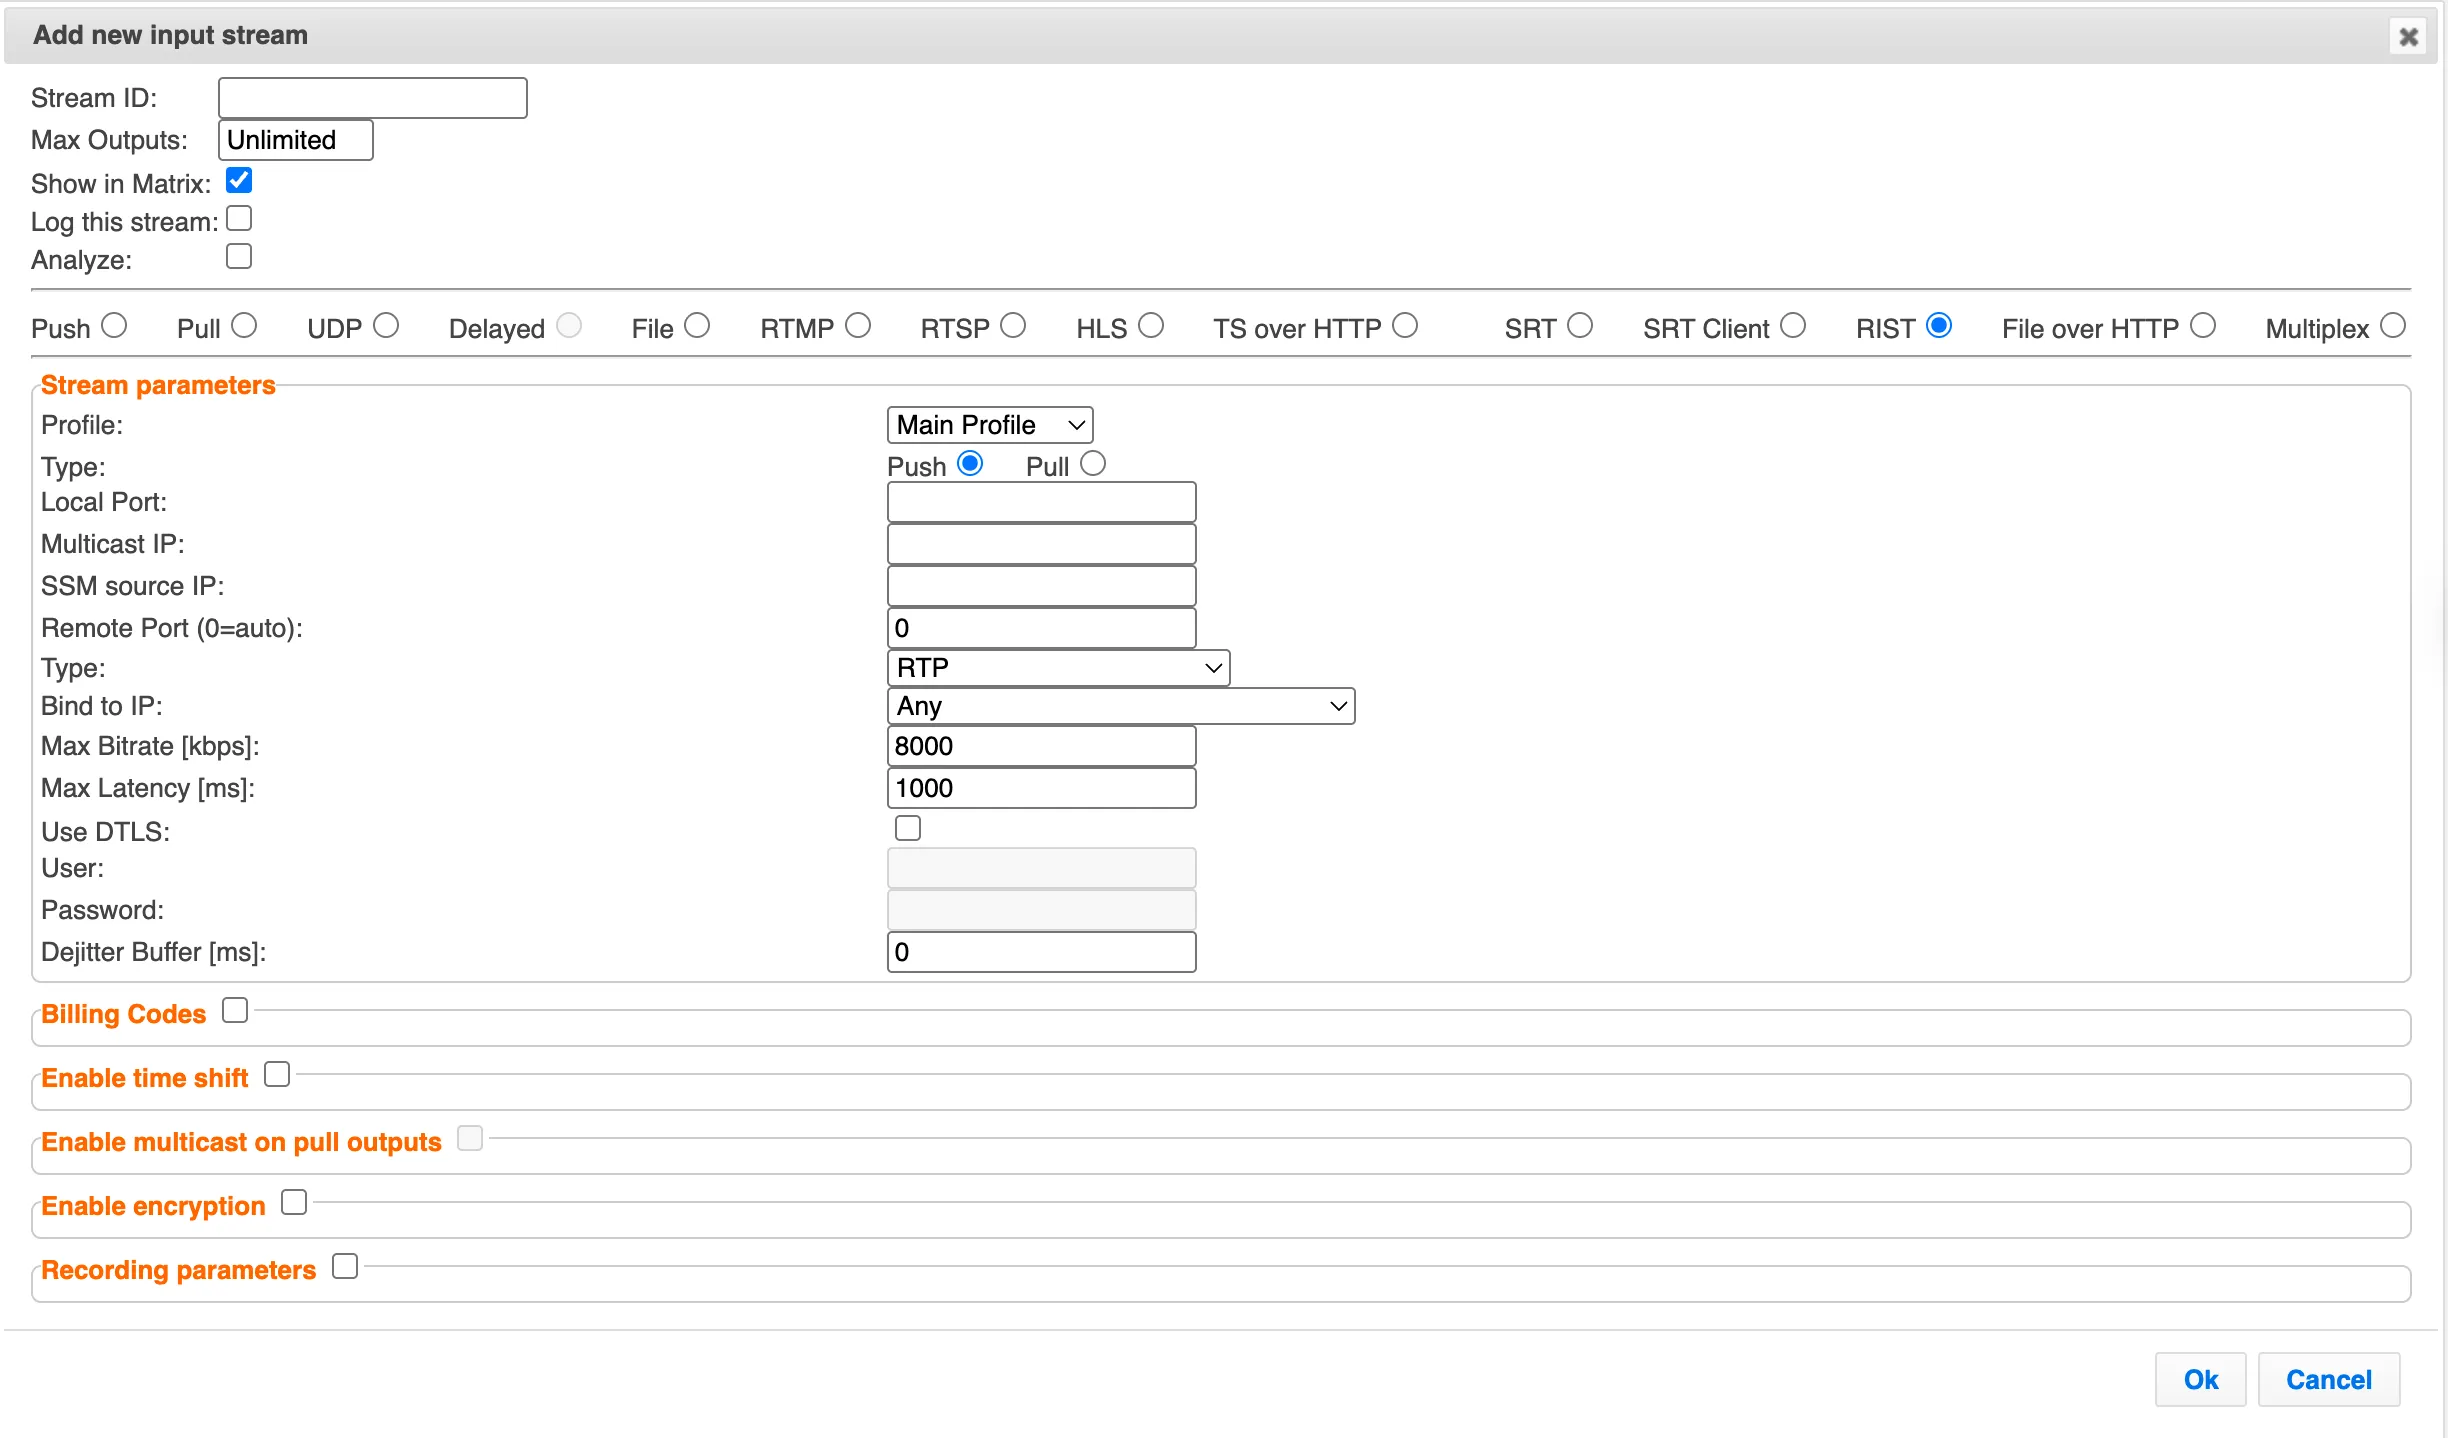The height and width of the screenshot is (1438, 2448).
Task: Open the Bind to IP dropdown
Action: pyautogui.click(x=1121, y=706)
